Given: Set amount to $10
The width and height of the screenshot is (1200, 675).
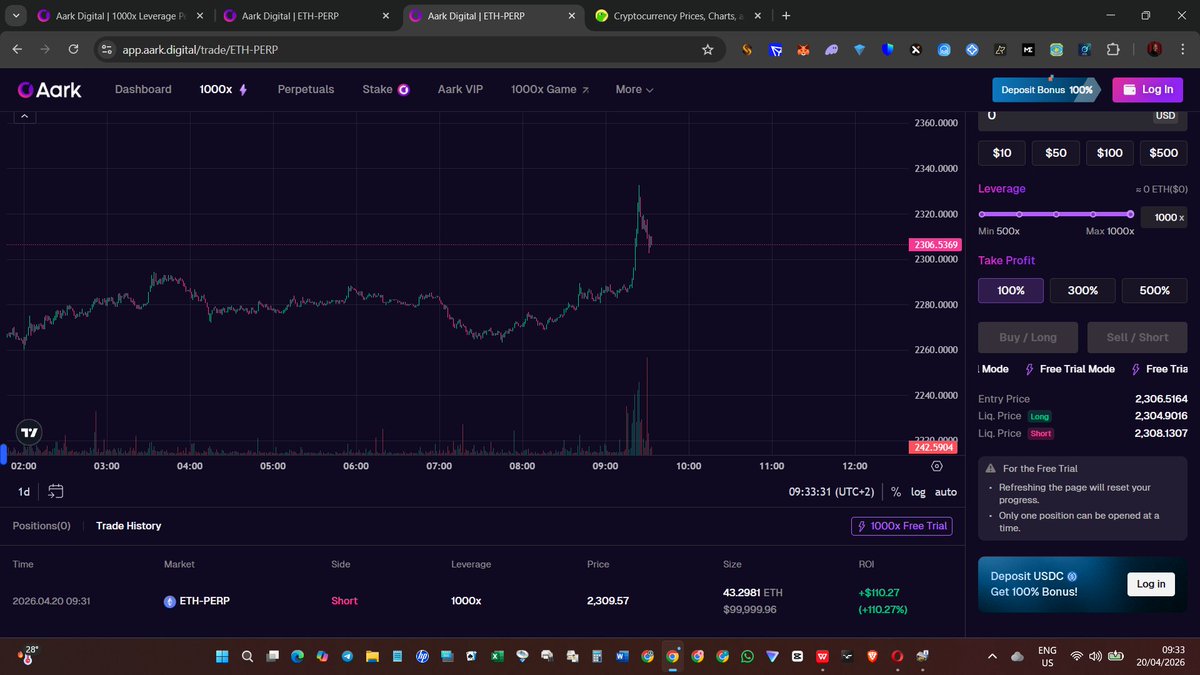Looking at the screenshot, I should click(1002, 153).
